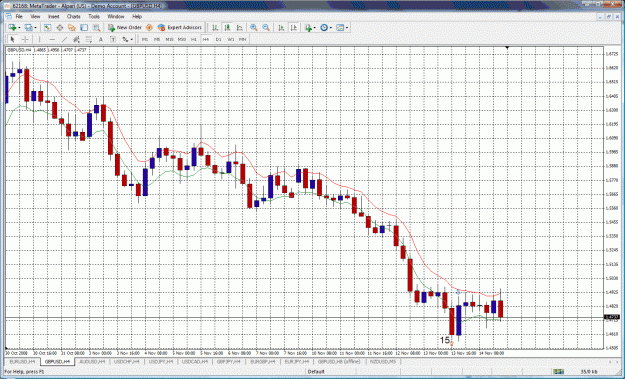
Task: Open the Help menu
Action: click(137, 17)
